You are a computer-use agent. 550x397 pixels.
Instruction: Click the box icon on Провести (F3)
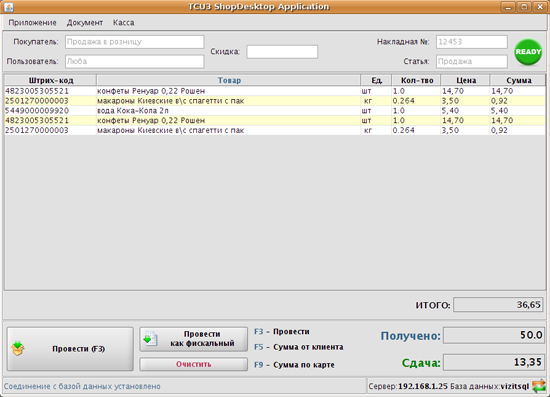(x=18, y=349)
